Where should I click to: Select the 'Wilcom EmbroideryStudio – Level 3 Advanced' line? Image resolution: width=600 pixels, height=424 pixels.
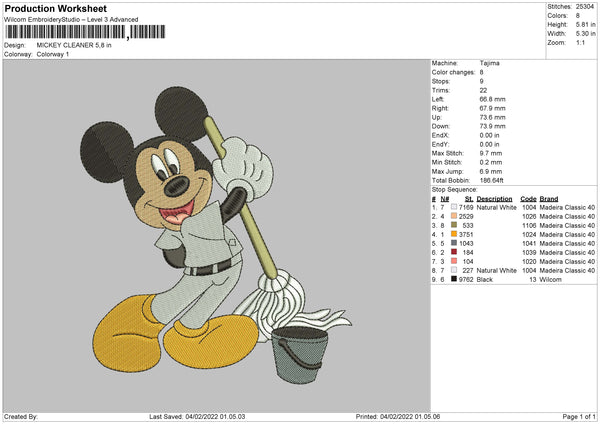click(71, 20)
